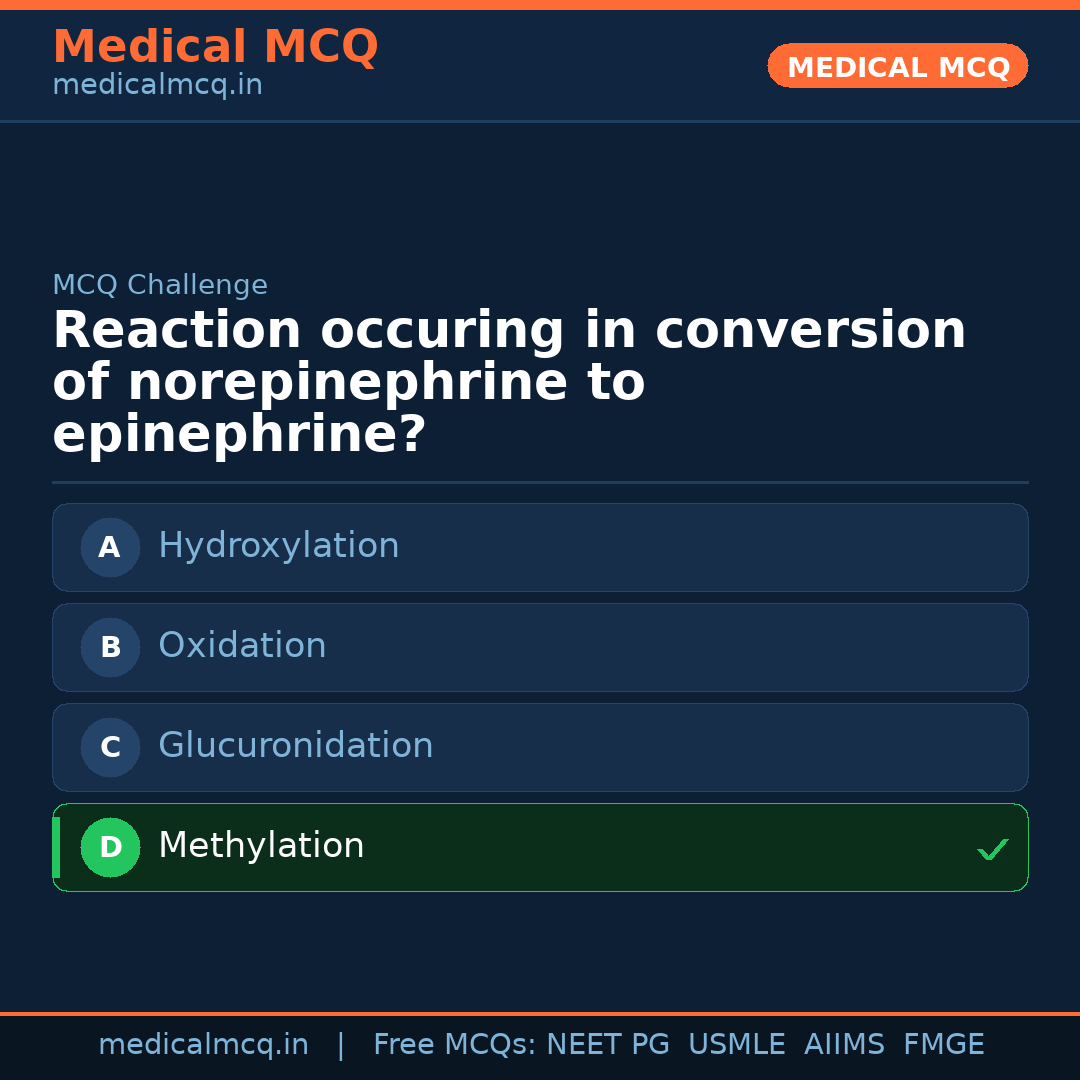The width and height of the screenshot is (1080, 1080).
Task: Click the large orange Medical MCQ title
Action: click(215, 47)
